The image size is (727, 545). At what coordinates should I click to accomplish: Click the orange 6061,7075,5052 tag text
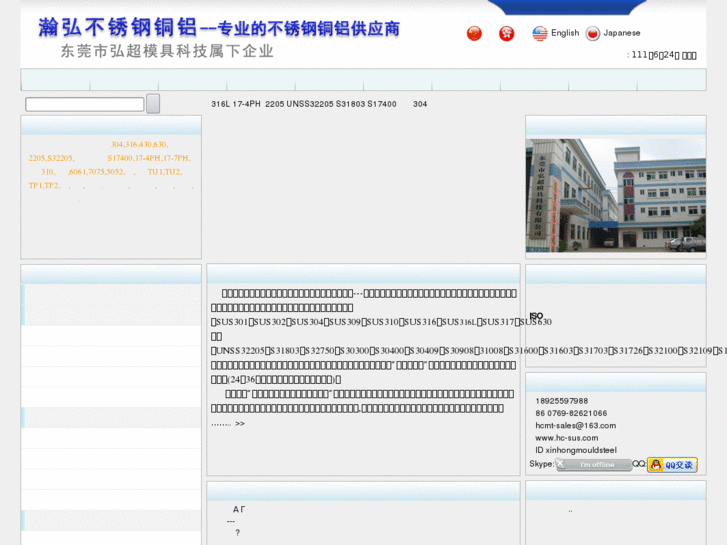click(97, 172)
